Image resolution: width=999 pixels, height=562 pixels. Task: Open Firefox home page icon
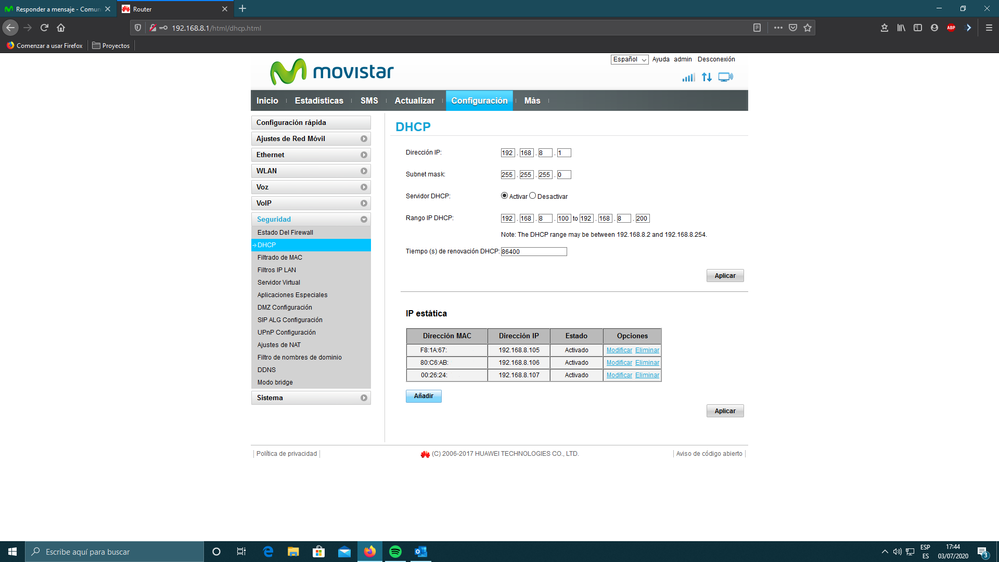click(61, 27)
